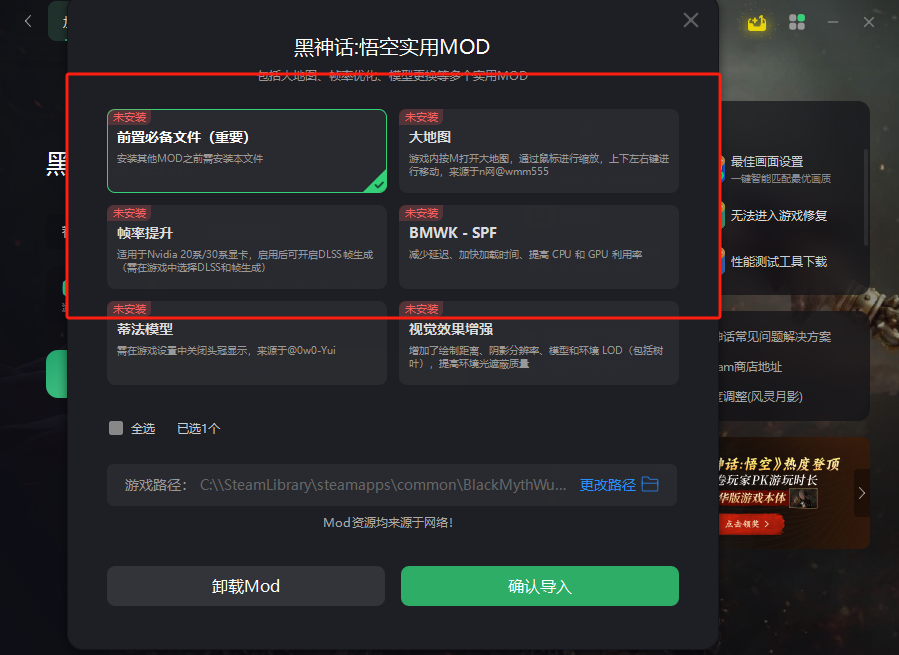This screenshot has width=899, height=655.
Task: Select the 帧率提升 mod card
Action: [x=247, y=247]
